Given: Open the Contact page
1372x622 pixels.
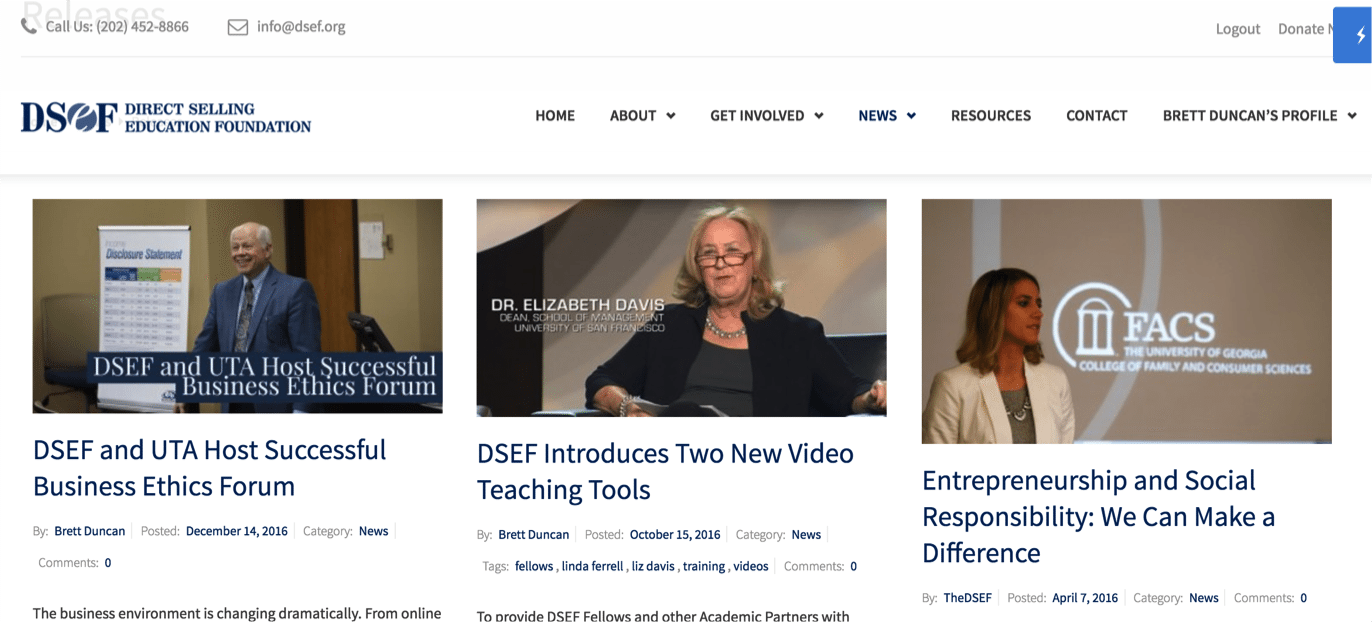Looking at the screenshot, I should (1097, 116).
